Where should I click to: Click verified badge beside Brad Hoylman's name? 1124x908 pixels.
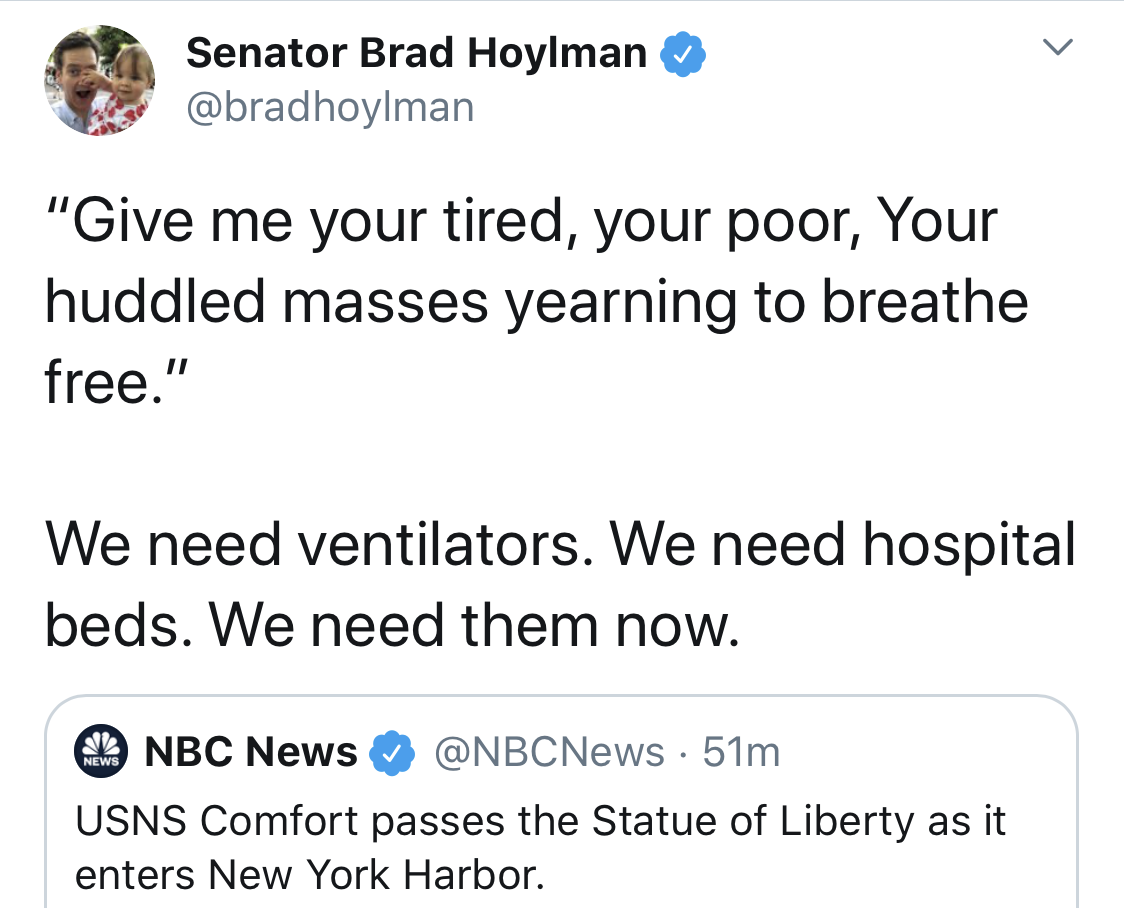pyautogui.click(x=682, y=53)
